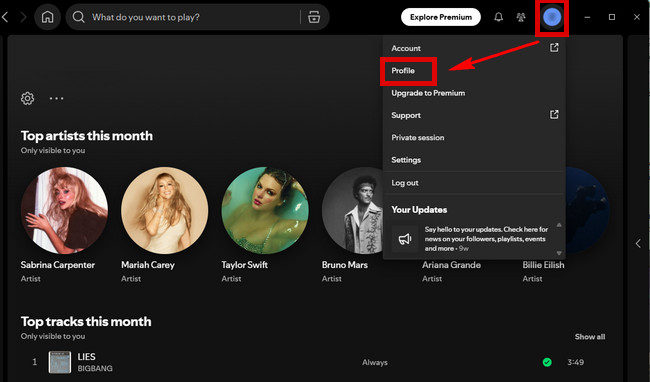Click the blue profile avatar button
The height and width of the screenshot is (382, 650).
point(552,17)
